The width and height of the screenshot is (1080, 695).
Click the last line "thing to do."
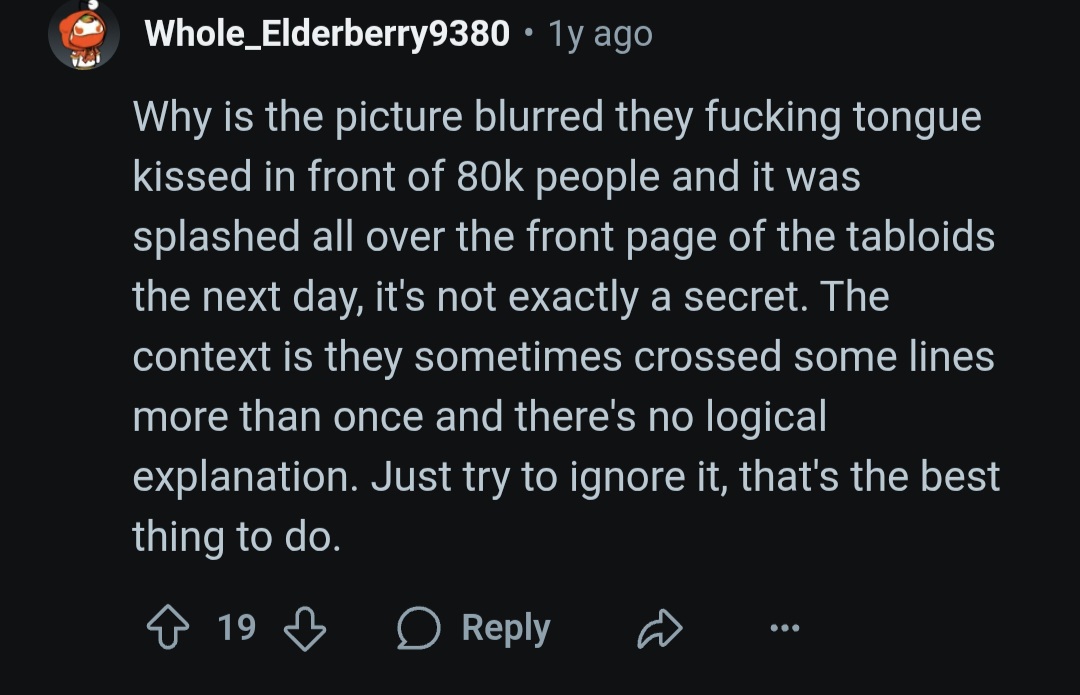237,537
